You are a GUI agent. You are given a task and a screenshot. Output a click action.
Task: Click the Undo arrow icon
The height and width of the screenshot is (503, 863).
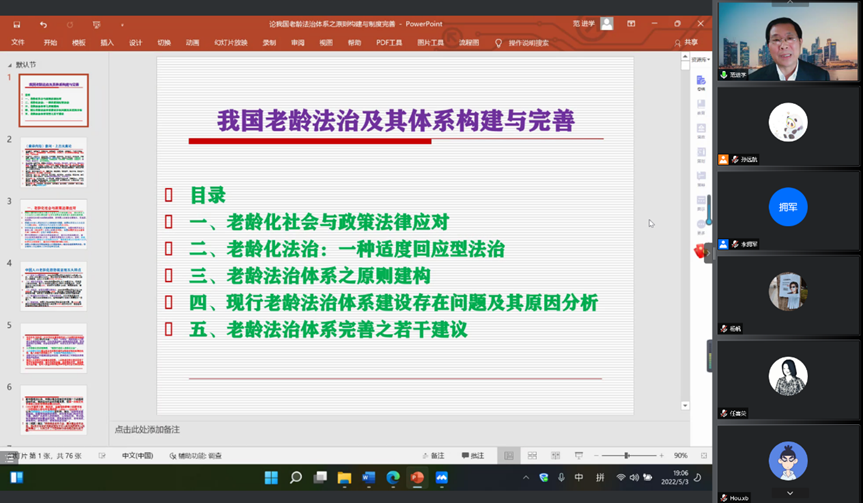coord(44,23)
